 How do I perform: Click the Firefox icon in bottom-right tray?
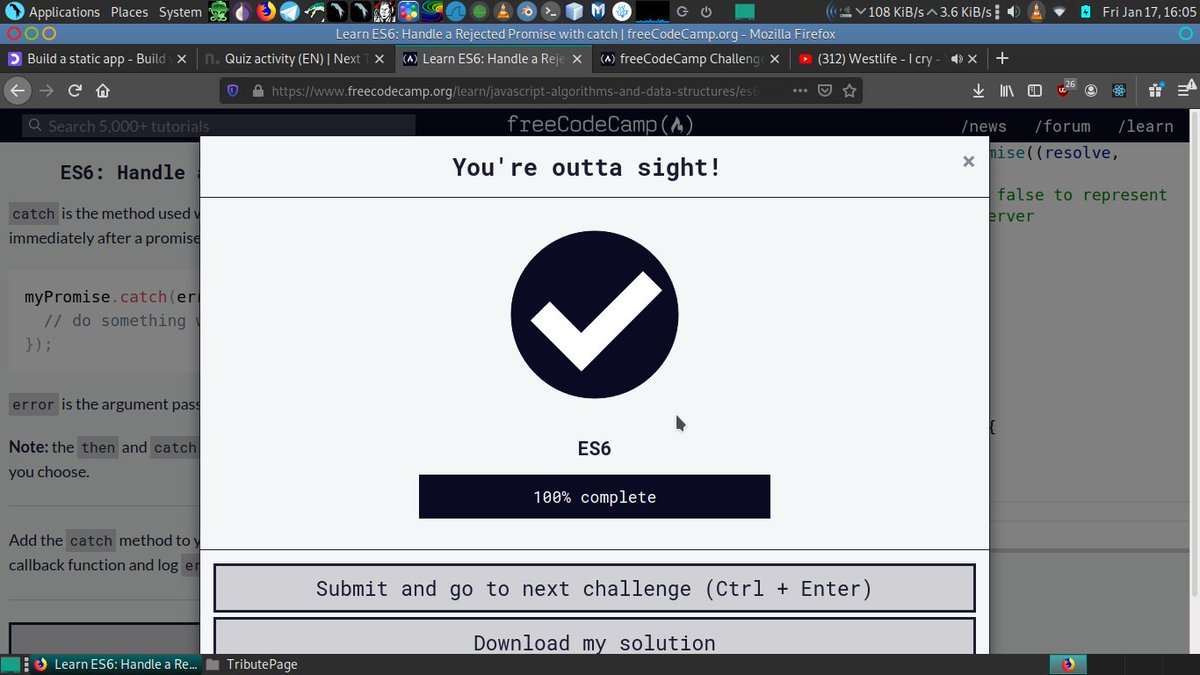(1067, 664)
